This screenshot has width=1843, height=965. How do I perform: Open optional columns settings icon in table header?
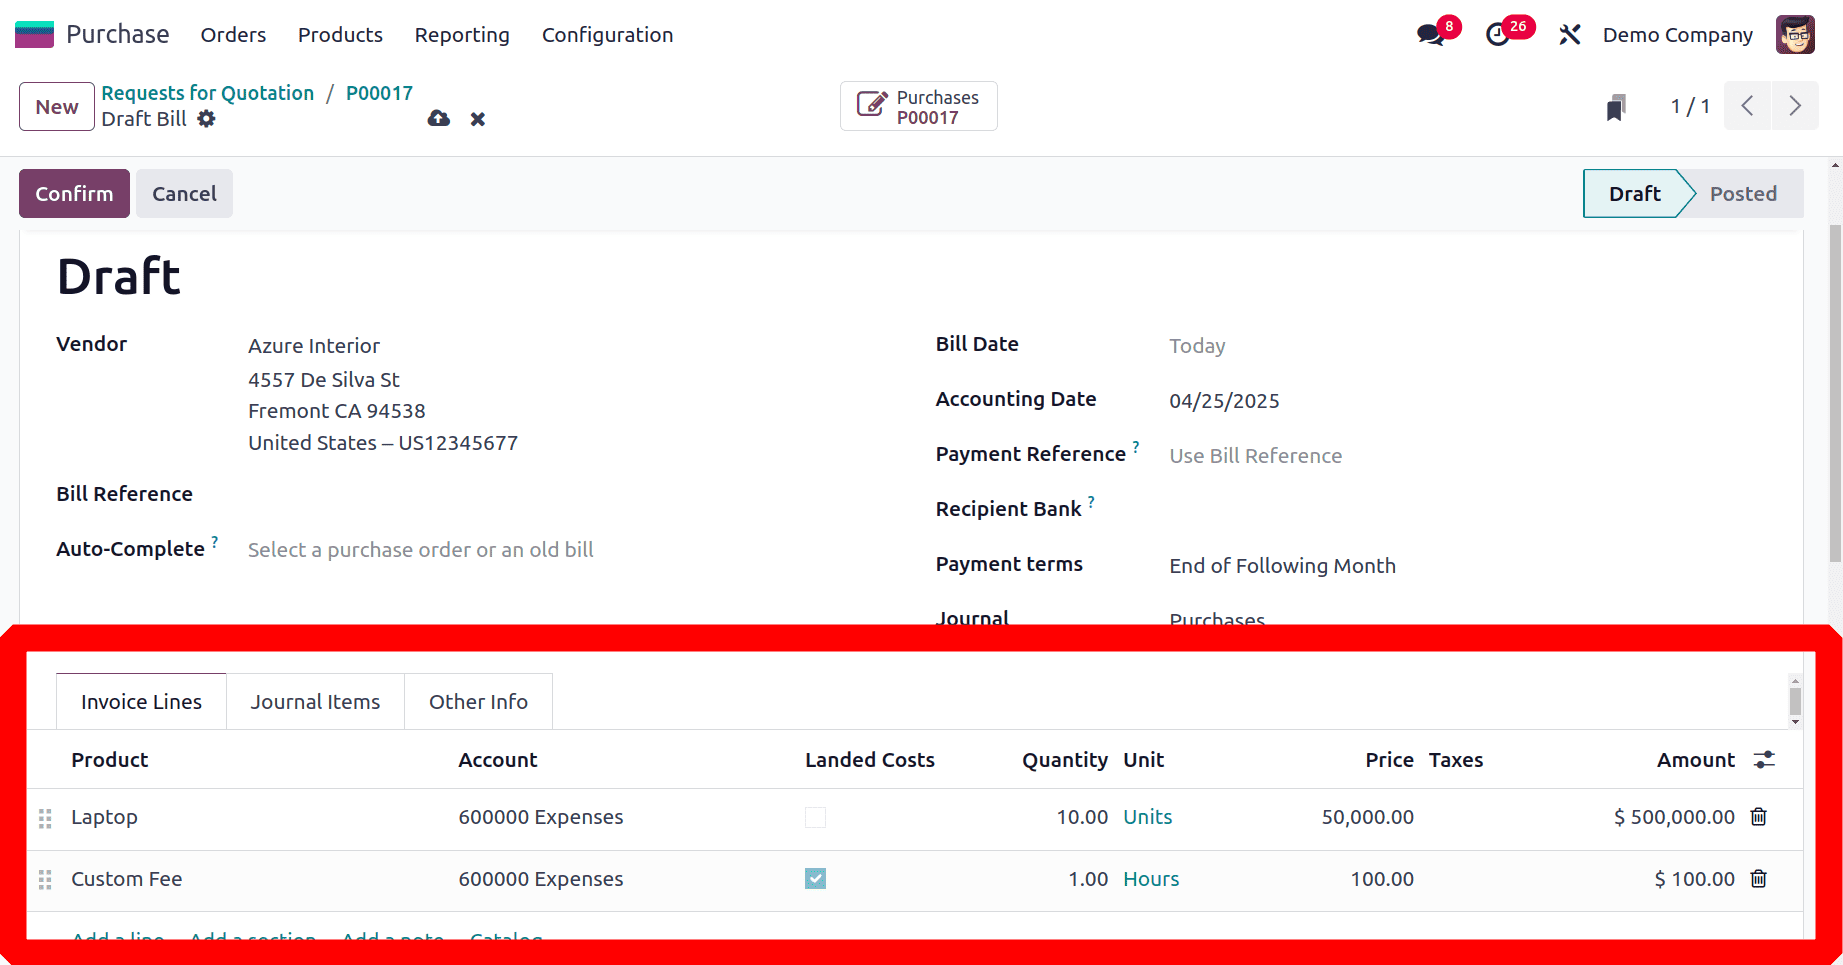pyautogui.click(x=1764, y=760)
